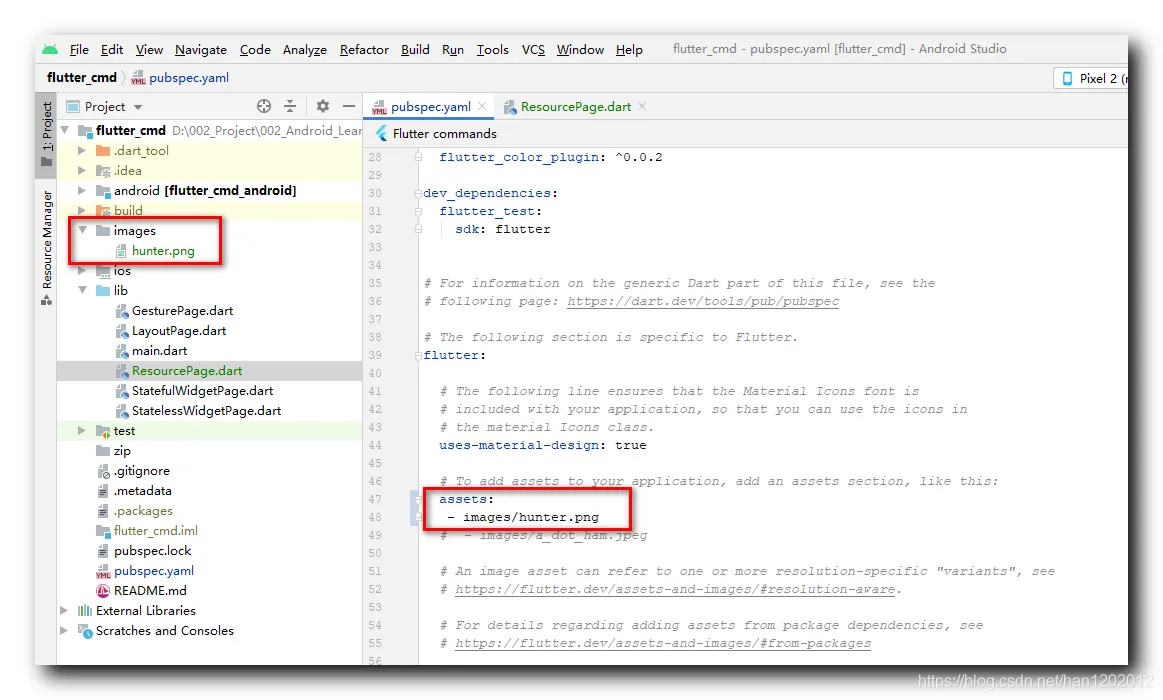1163x700 pixels.
Task: Collapse the lib folder
Action: tap(82, 291)
